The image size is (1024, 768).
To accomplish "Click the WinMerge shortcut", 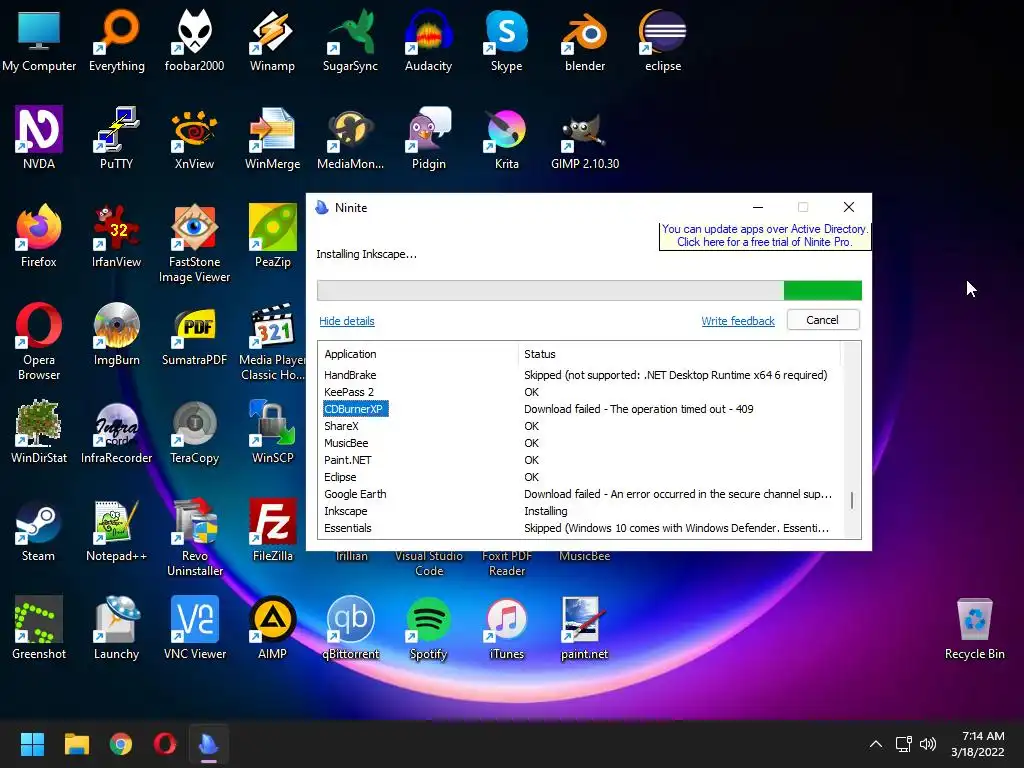I will pos(272,138).
